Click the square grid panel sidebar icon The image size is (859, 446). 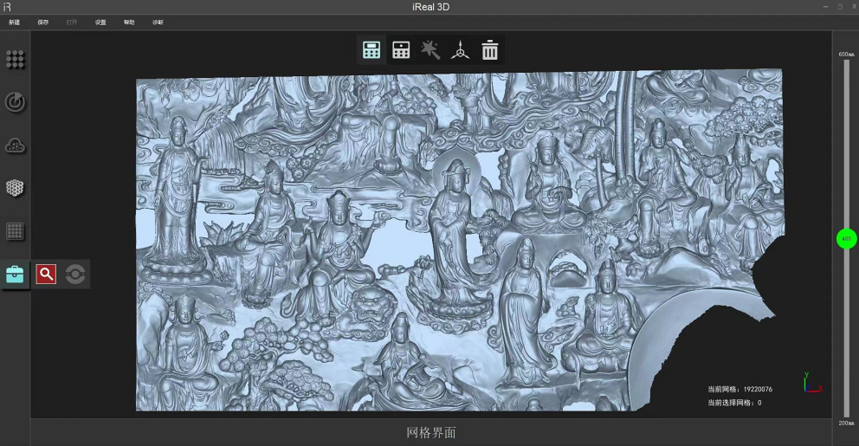[x=15, y=231]
